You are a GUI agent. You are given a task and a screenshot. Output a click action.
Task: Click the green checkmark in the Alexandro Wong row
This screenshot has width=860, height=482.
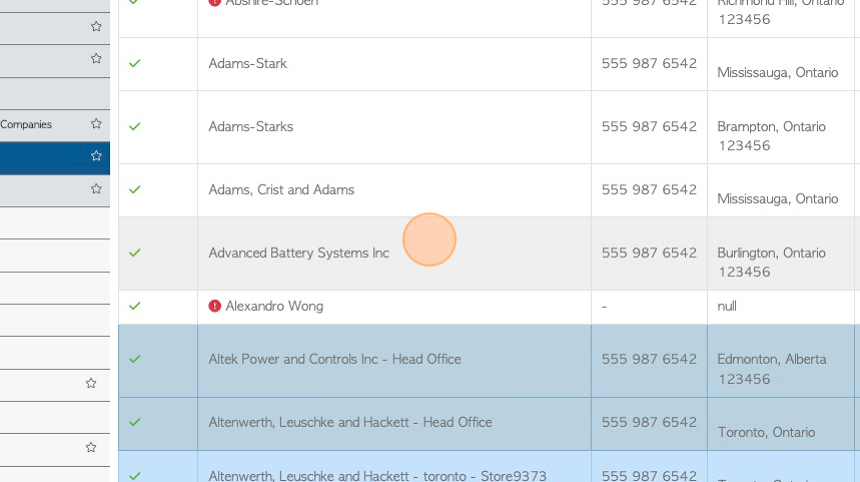pos(134,306)
